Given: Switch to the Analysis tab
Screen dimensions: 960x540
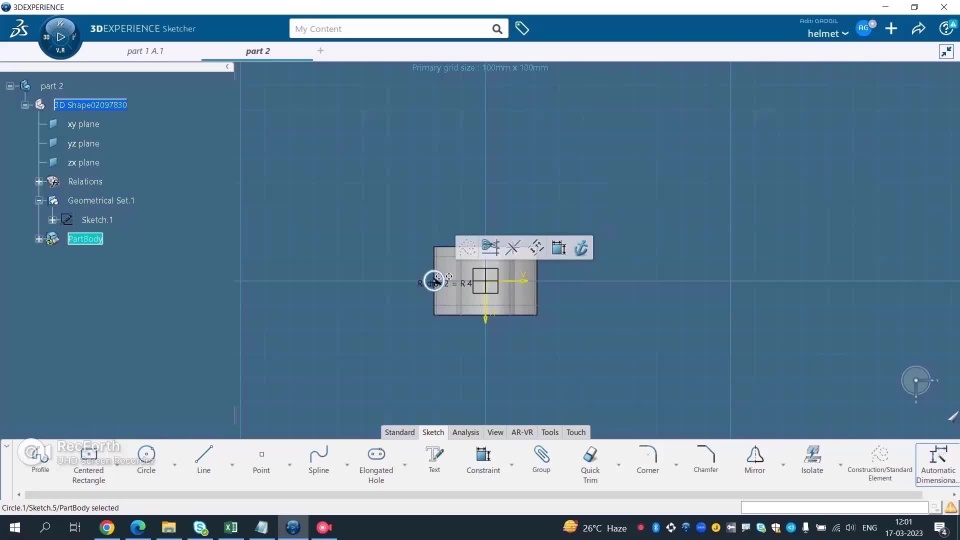Looking at the screenshot, I should 465,432.
